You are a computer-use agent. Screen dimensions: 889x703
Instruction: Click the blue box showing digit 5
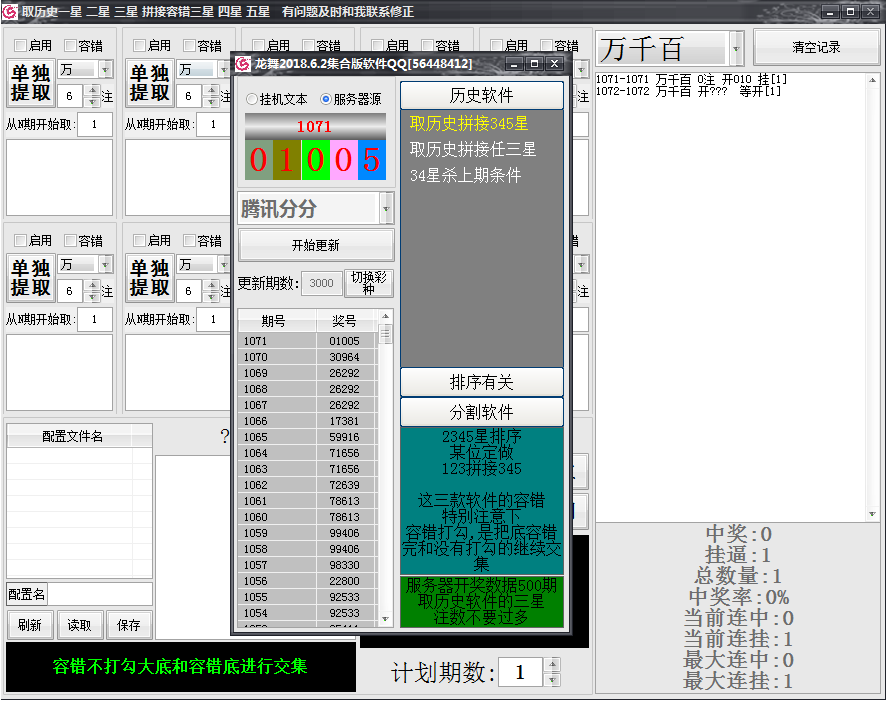(371, 160)
